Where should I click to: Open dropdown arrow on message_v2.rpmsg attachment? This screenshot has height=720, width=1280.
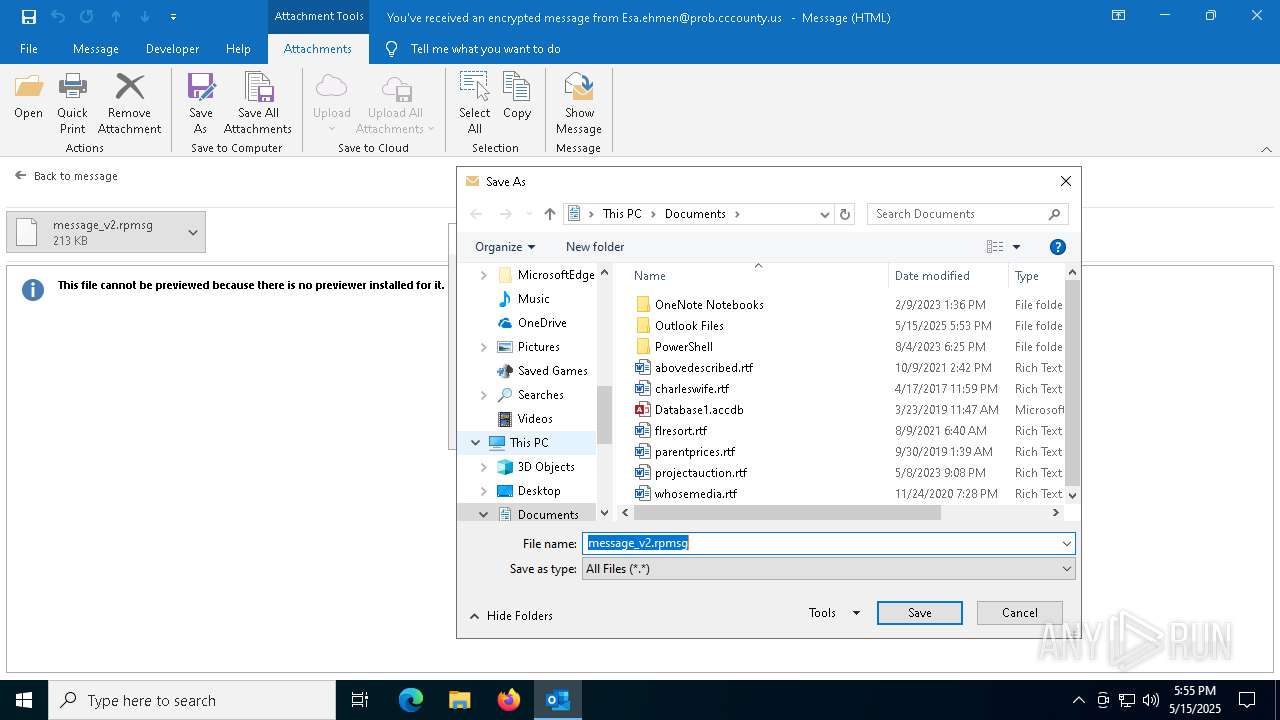(192, 232)
